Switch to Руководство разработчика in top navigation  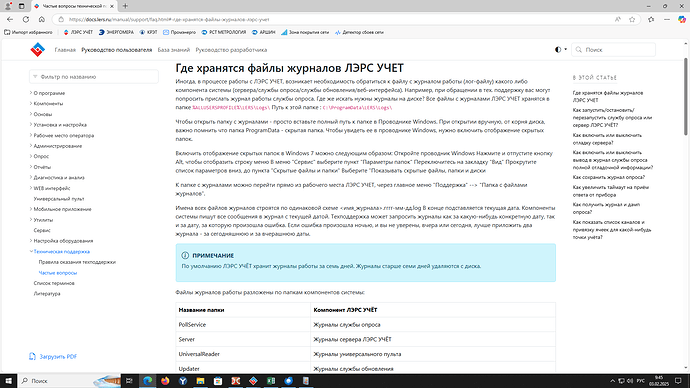point(231,50)
